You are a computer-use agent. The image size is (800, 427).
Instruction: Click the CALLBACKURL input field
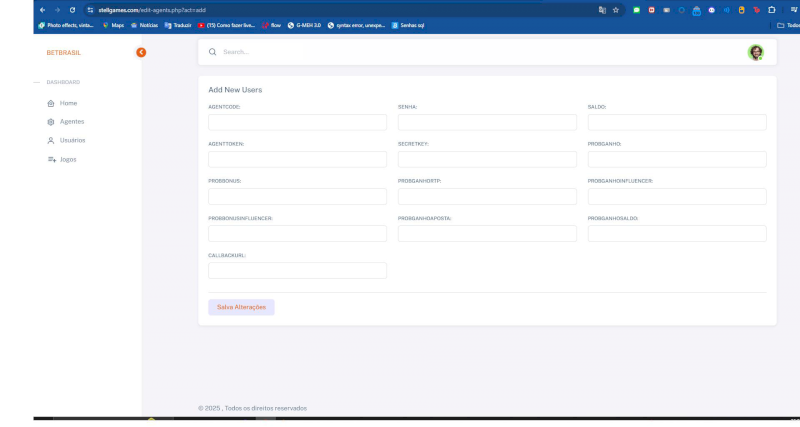pos(297,270)
